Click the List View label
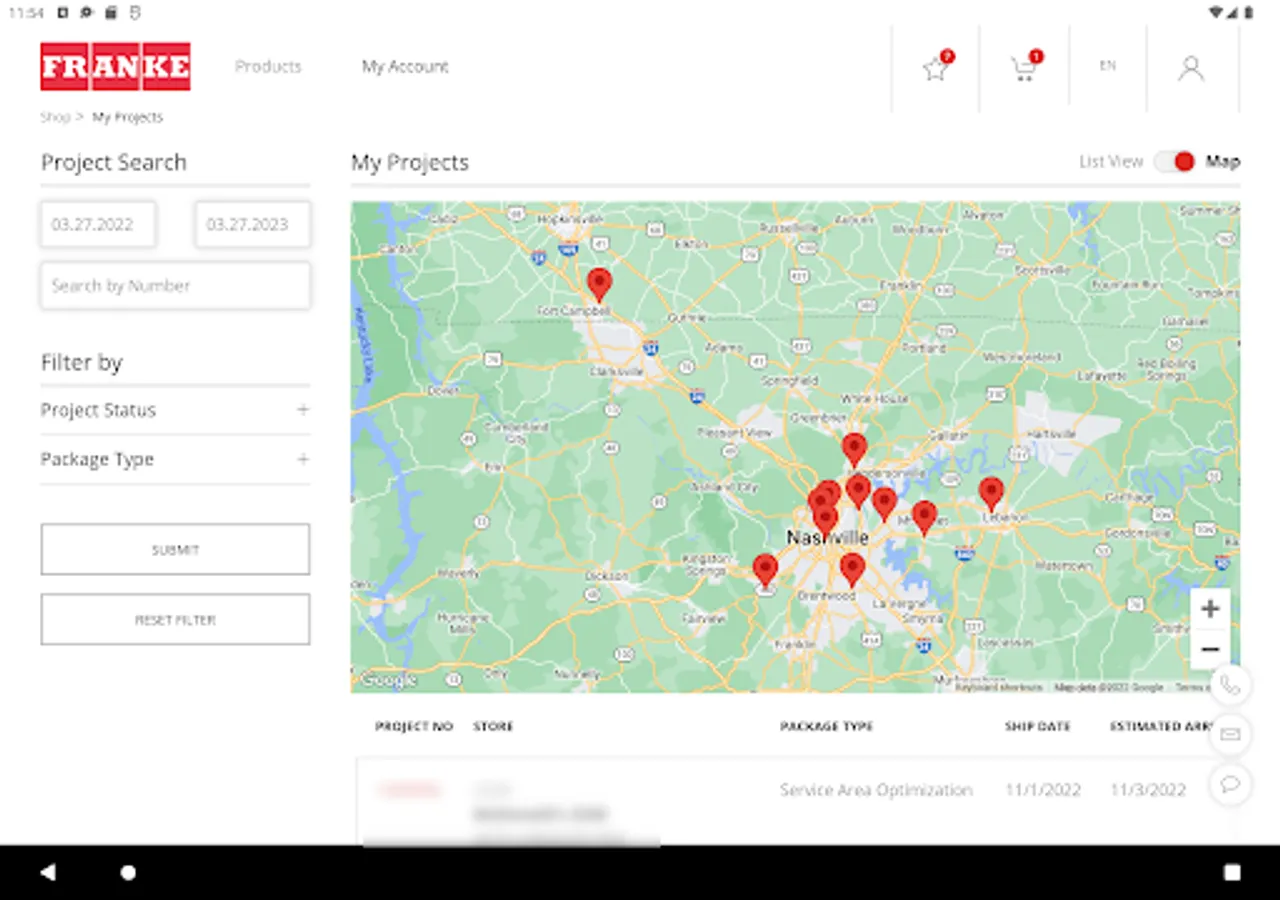The image size is (1280, 900). [1111, 161]
